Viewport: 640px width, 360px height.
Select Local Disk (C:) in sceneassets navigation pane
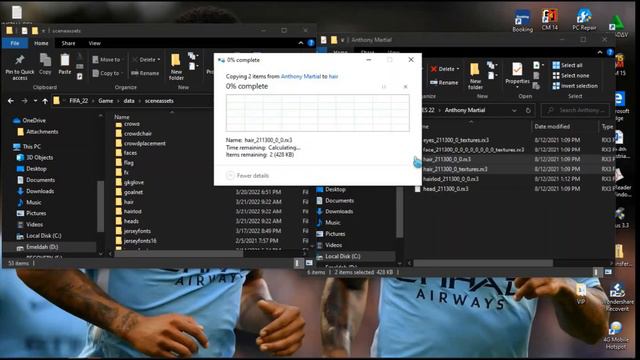pos(43,236)
